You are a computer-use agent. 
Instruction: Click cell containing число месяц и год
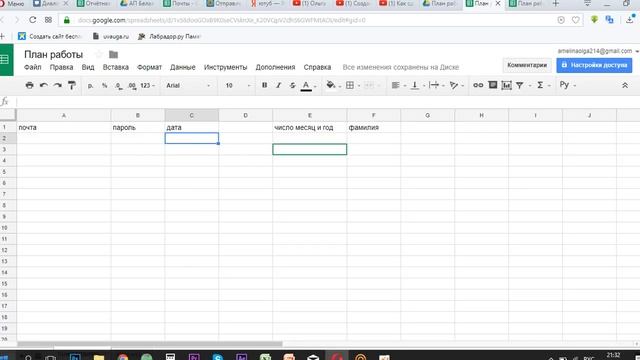[x=310, y=127]
